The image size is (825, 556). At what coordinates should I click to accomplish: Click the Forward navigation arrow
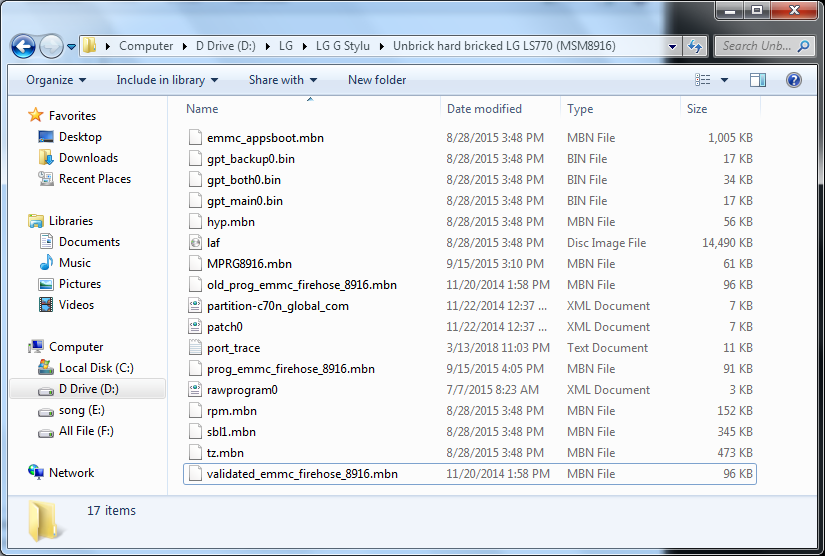click(x=51, y=46)
